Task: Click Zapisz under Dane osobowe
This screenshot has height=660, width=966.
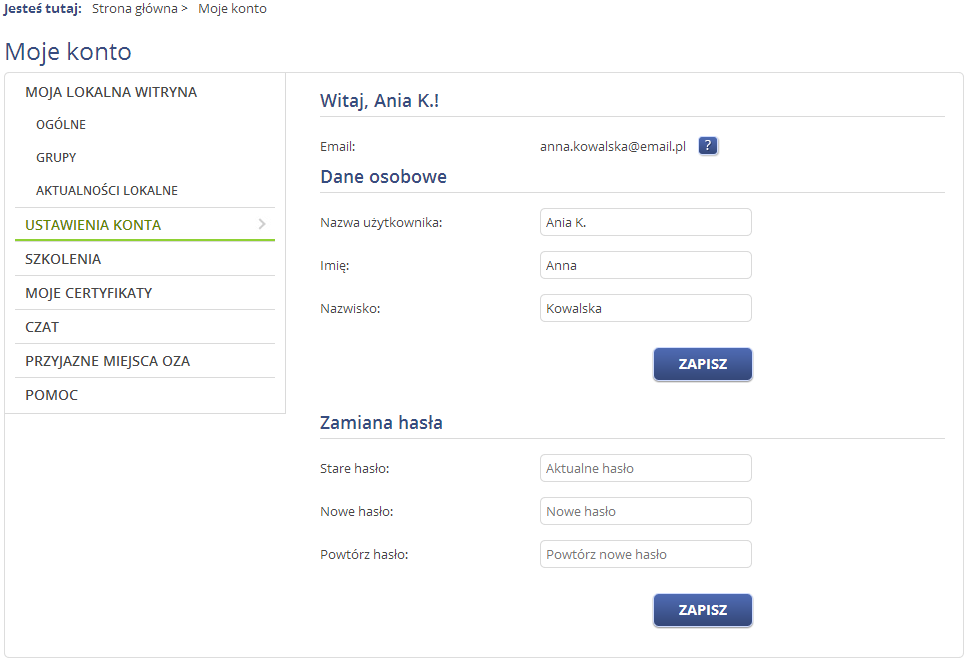Action: tap(703, 364)
